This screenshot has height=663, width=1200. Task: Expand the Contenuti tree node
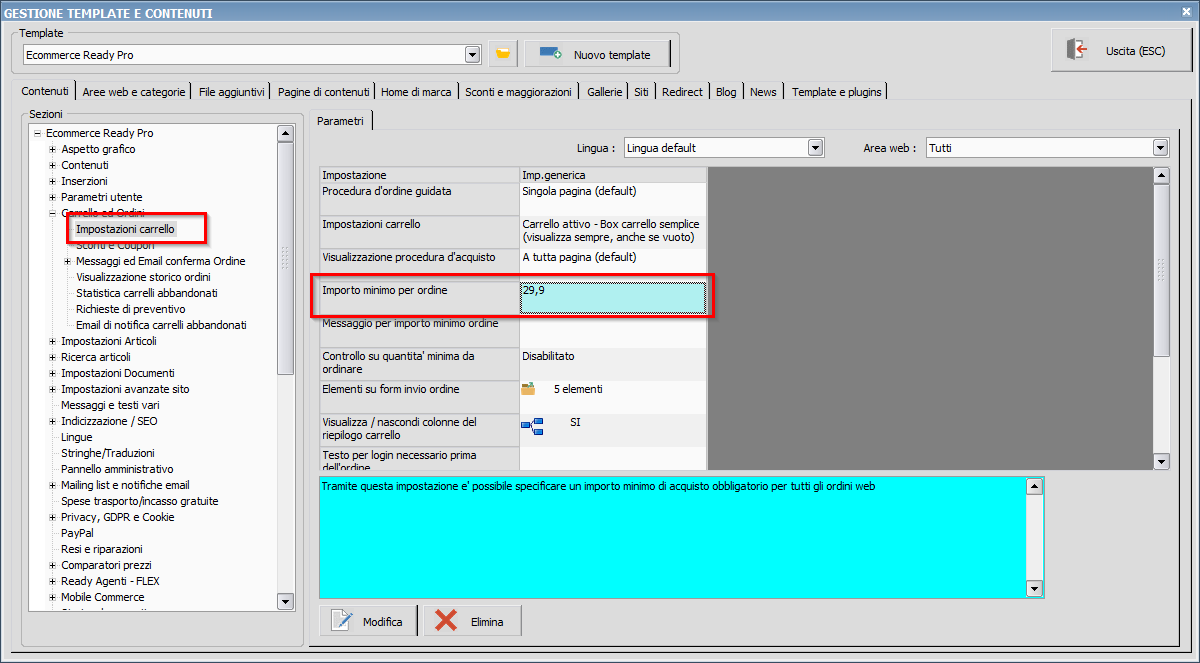coord(52,165)
